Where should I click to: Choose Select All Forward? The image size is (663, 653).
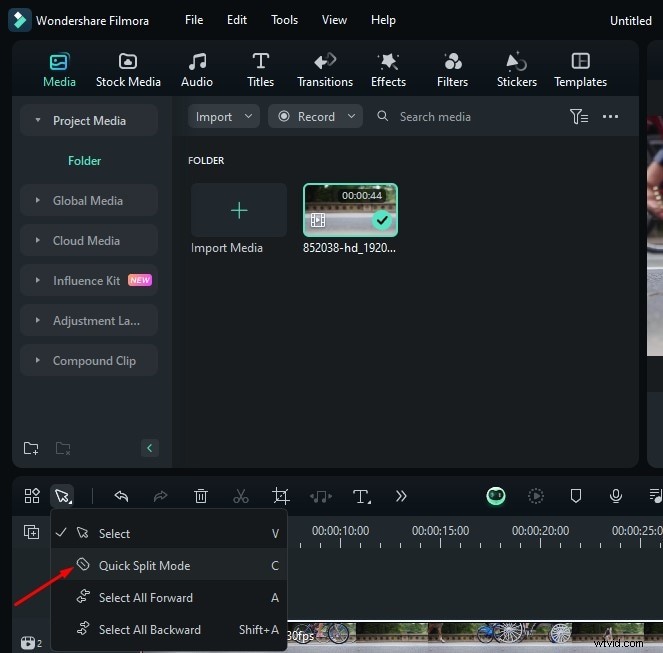169,597
